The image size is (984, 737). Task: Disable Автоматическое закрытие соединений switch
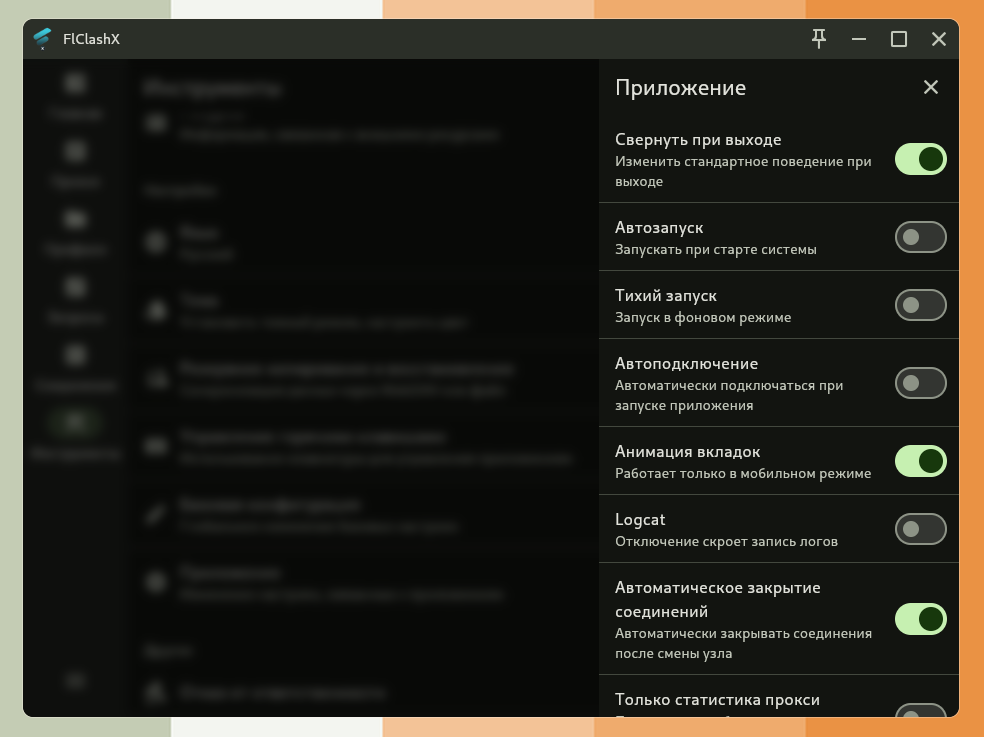coord(920,619)
